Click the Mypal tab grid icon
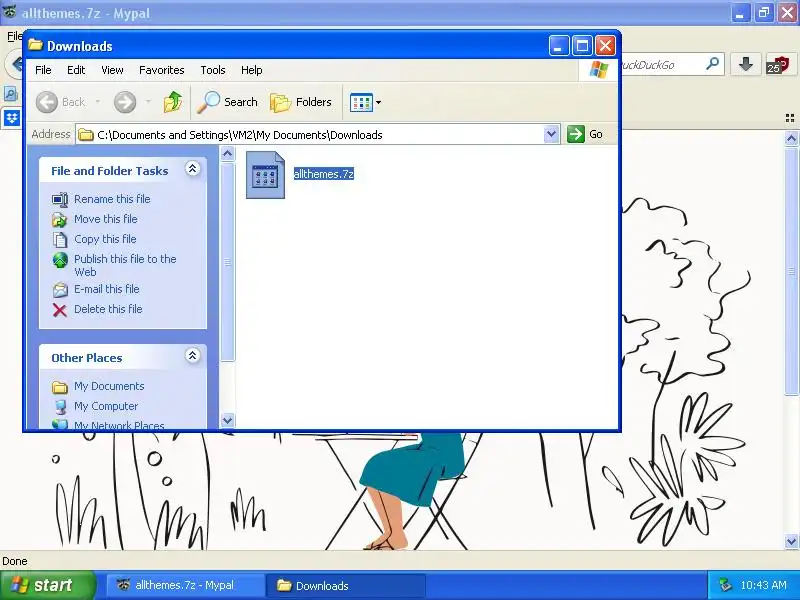The width and height of the screenshot is (800, 600). pos(790,118)
